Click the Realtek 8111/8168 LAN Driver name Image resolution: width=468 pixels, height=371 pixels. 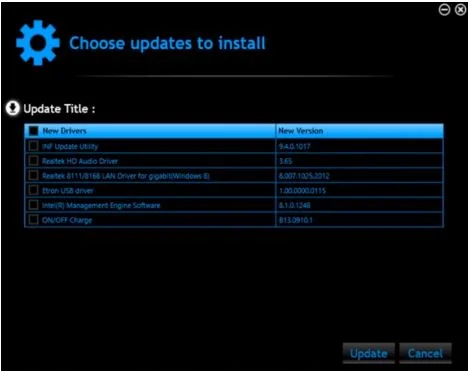pyautogui.click(x=126, y=176)
